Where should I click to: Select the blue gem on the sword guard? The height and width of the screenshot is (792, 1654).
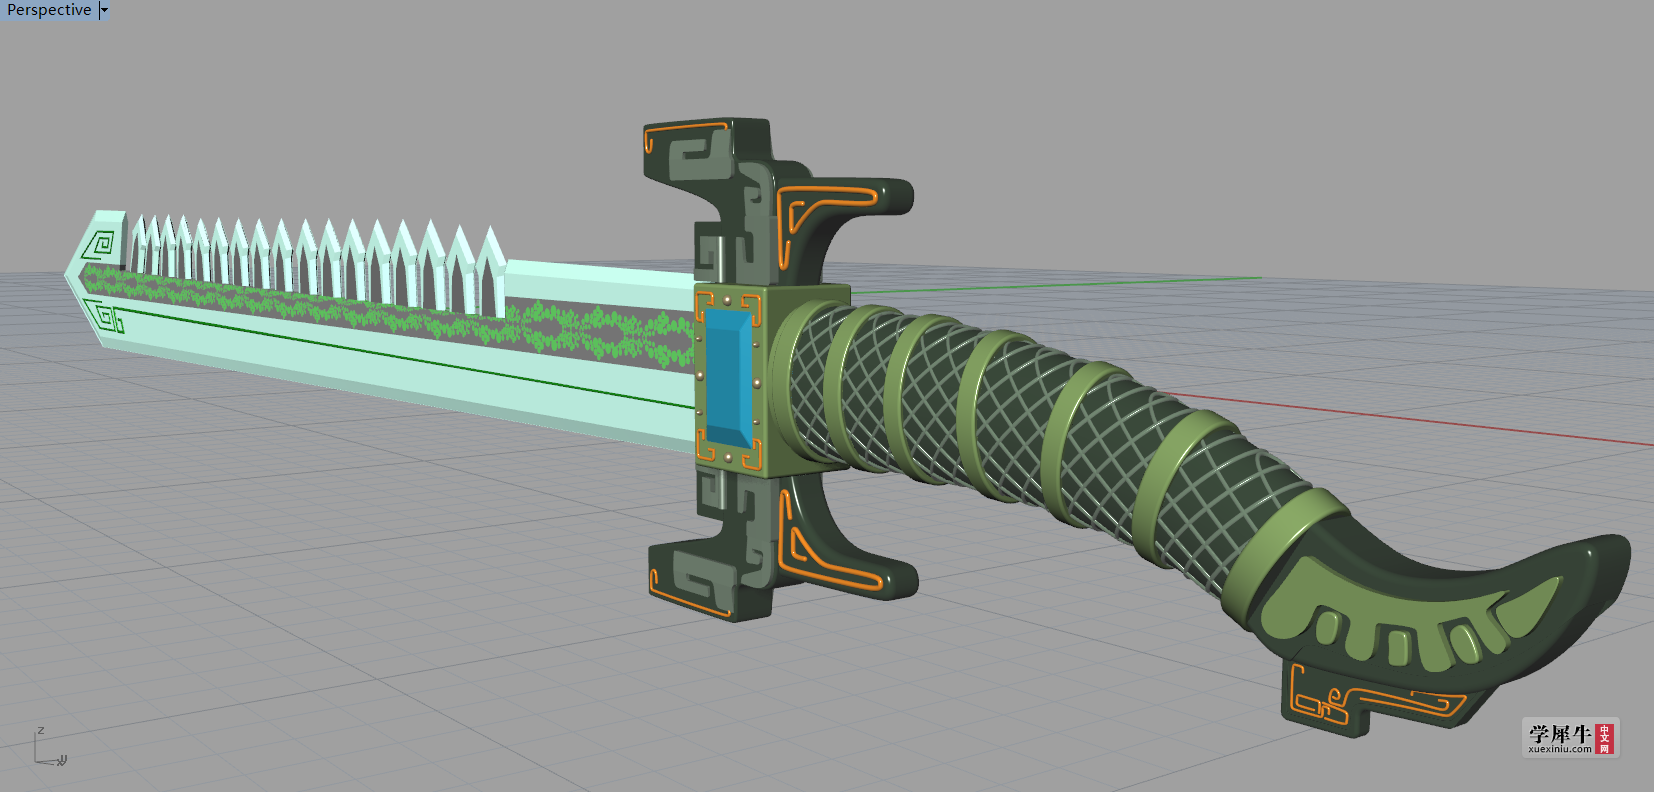[728, 378]
